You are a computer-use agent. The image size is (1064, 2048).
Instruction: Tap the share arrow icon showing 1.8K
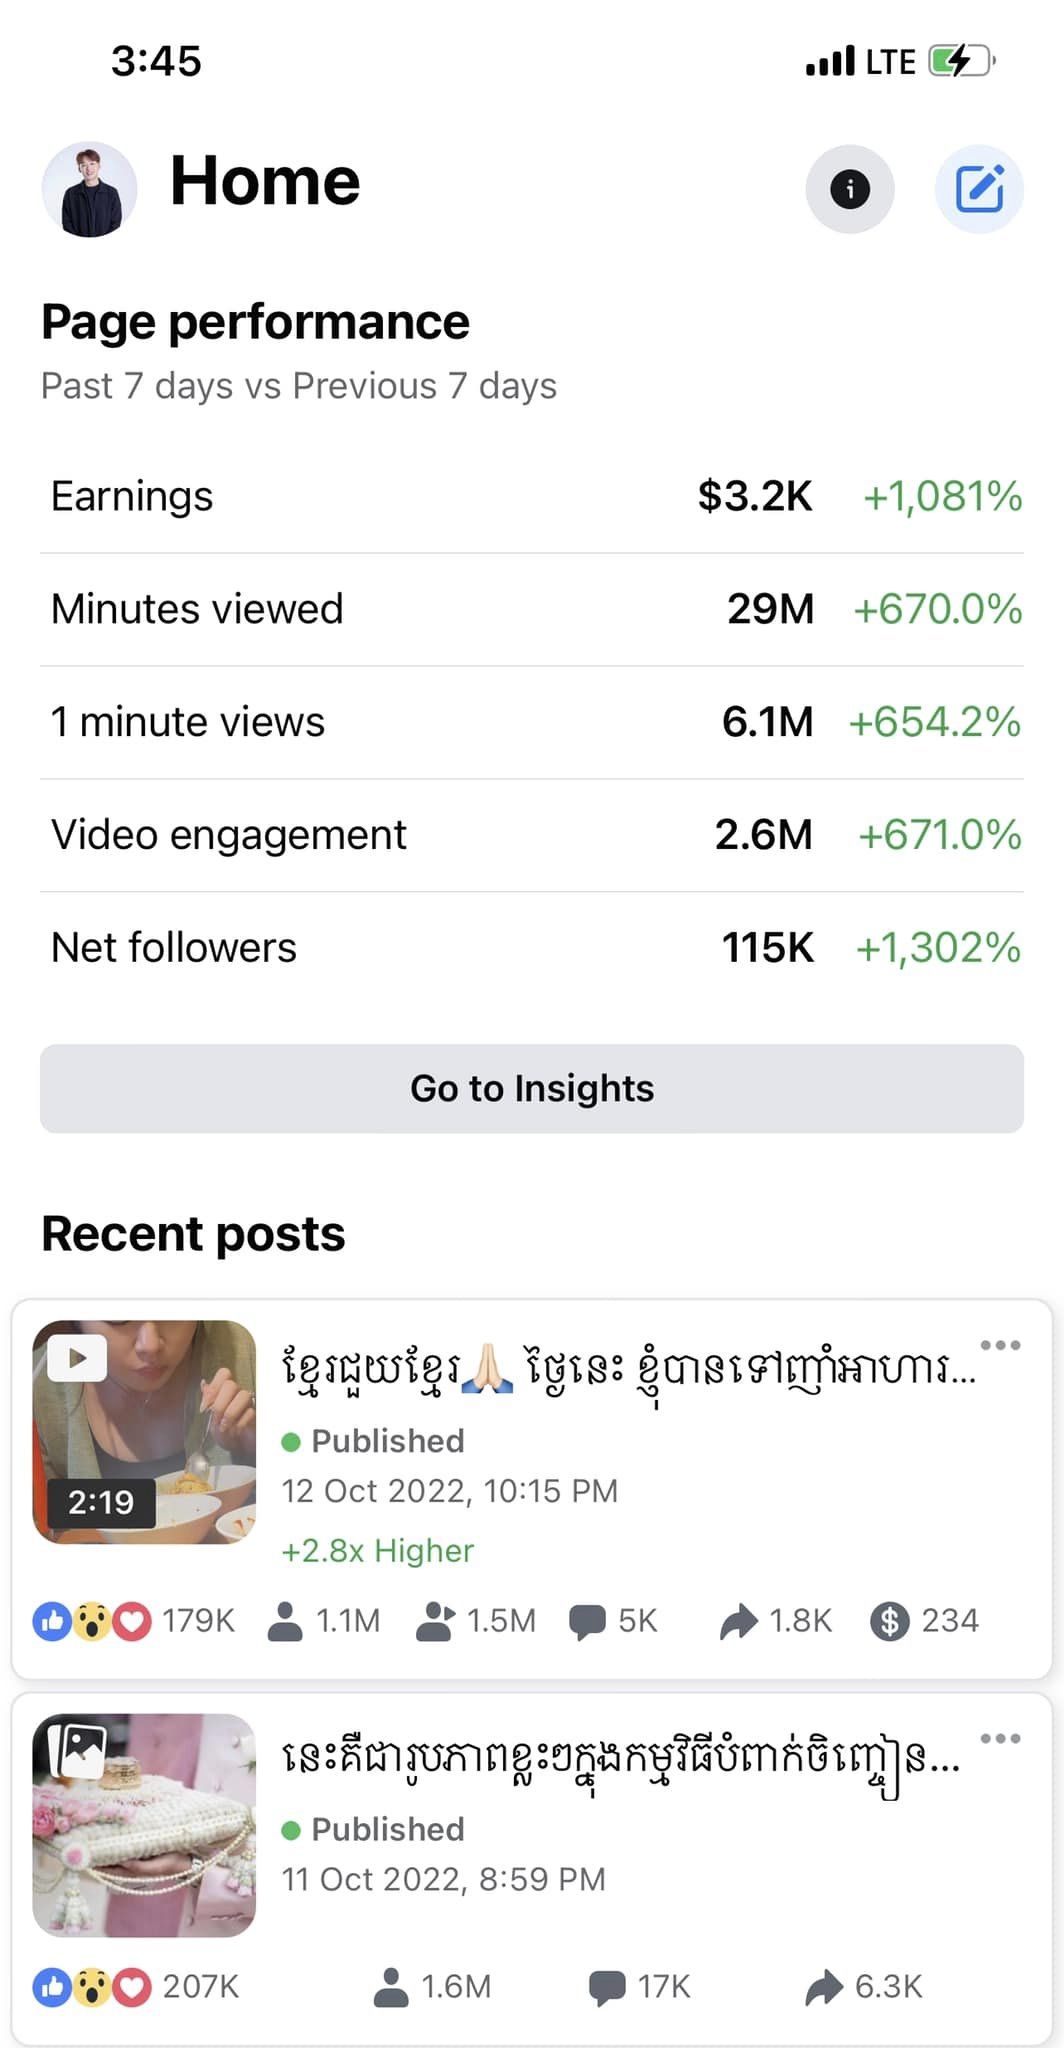click(738, 1621)
